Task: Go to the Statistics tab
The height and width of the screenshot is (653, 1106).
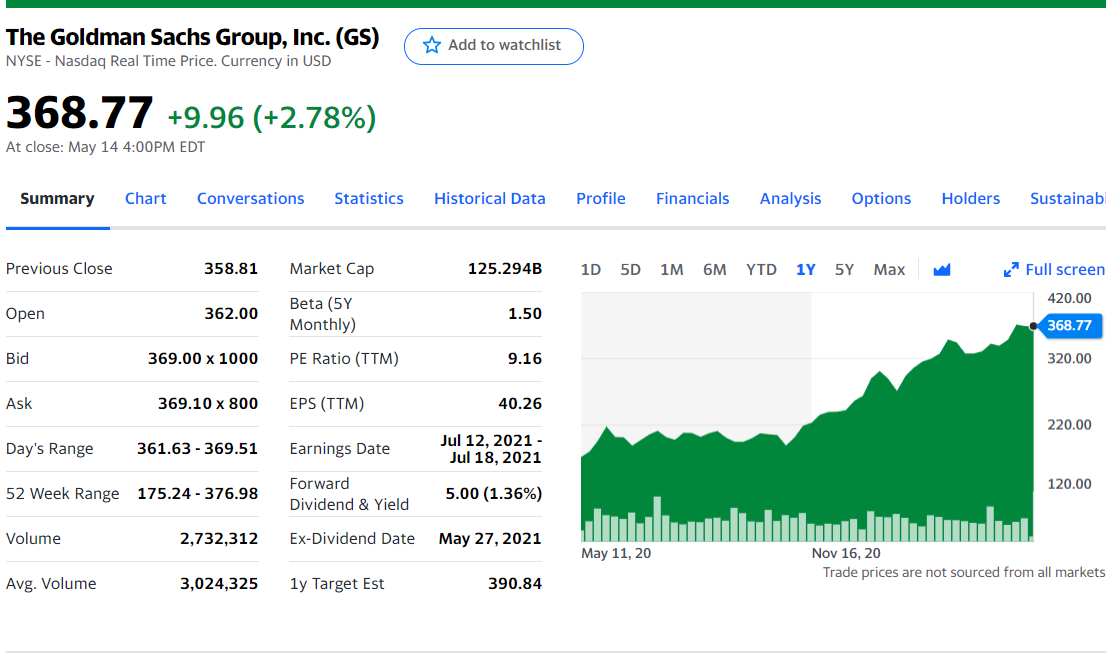Action: [x=369, y=198]
